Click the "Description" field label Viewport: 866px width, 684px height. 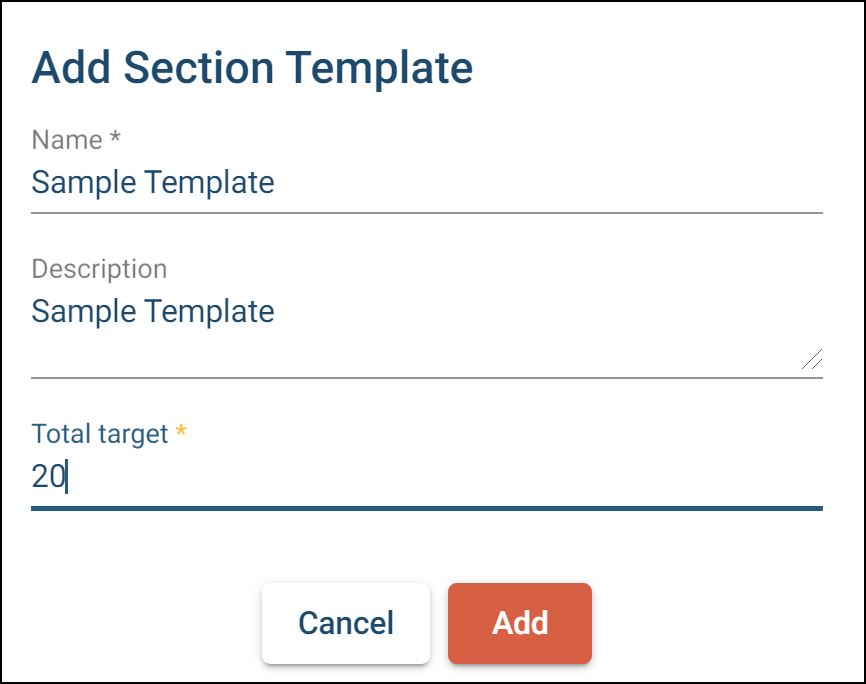99,269
